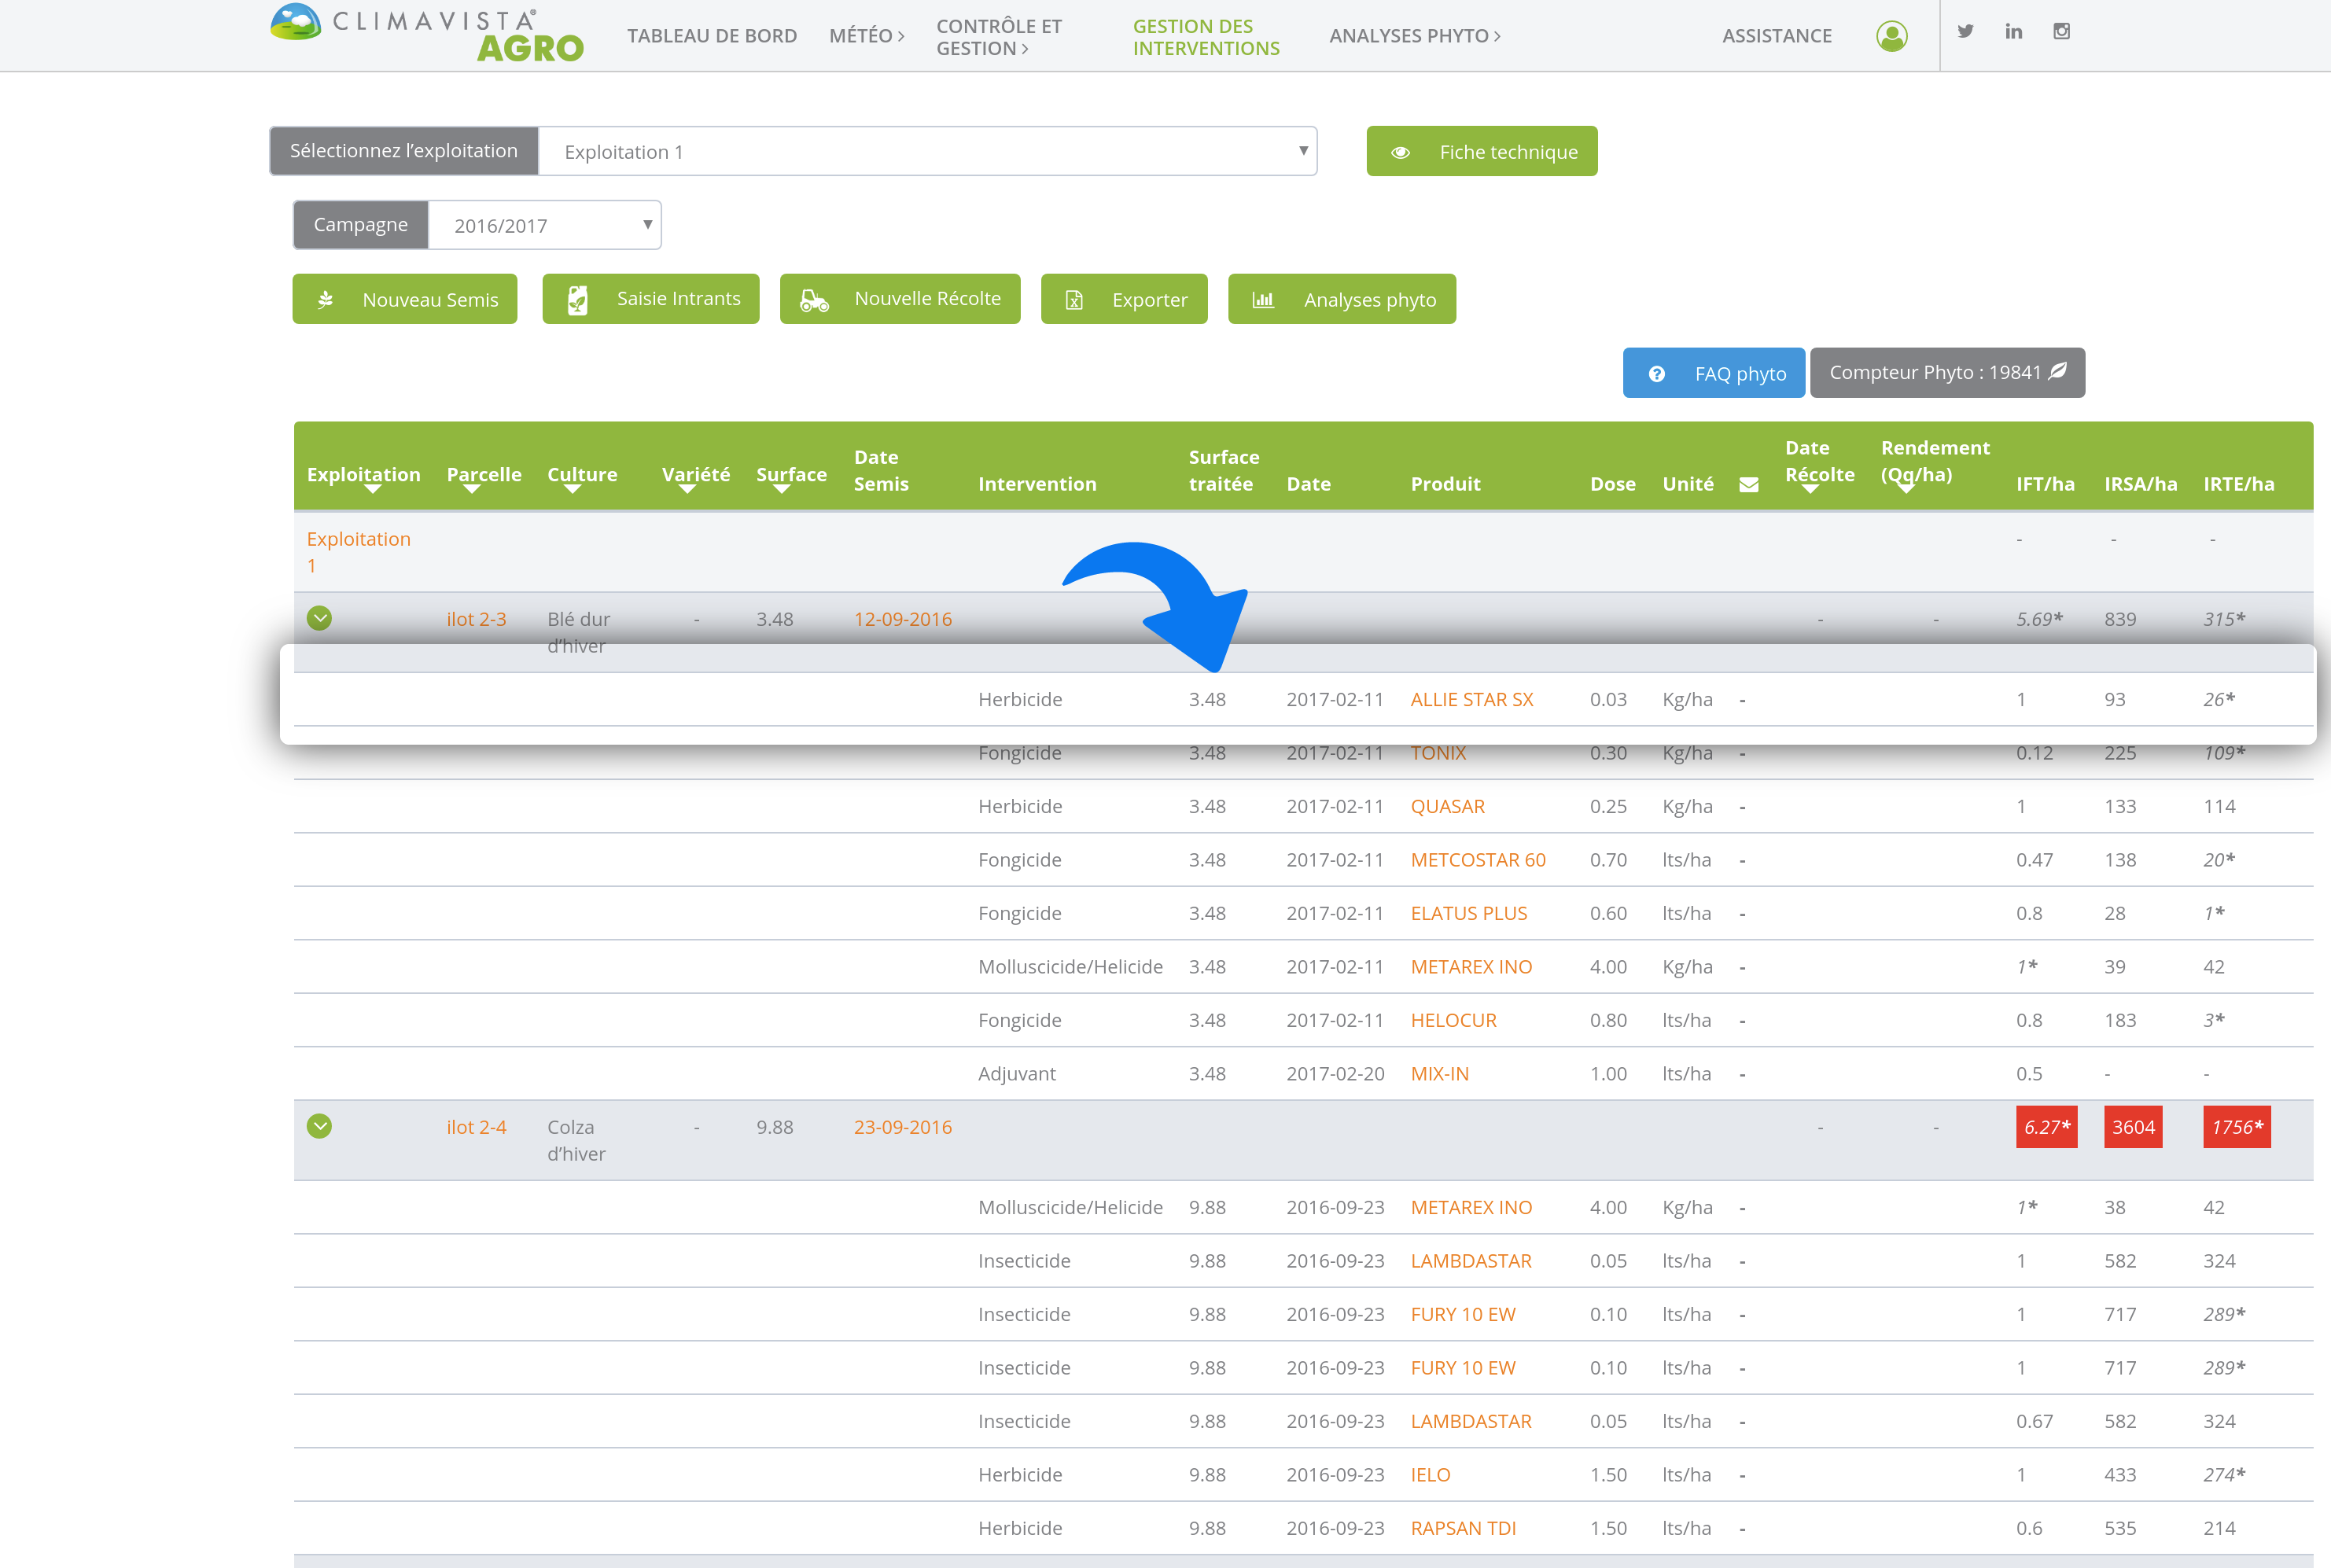Open the Exploitation 1 row link

click(x=358, y=552)
